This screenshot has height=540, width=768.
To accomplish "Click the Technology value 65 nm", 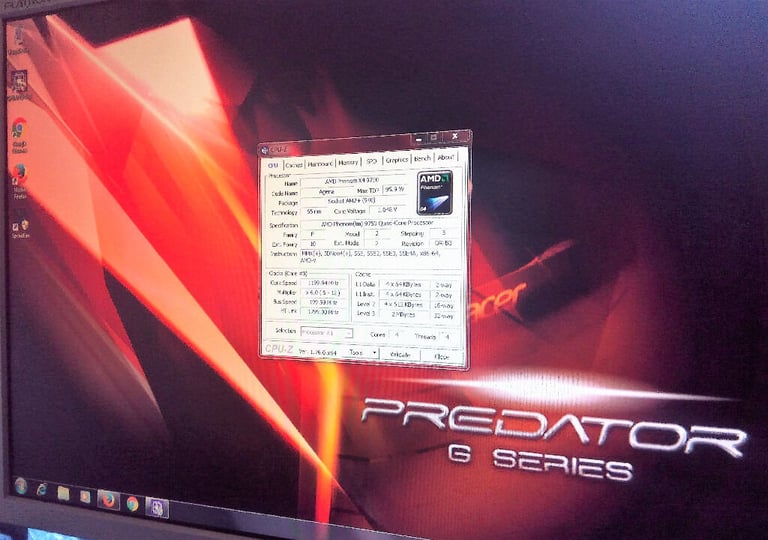I will coord(314,212).
